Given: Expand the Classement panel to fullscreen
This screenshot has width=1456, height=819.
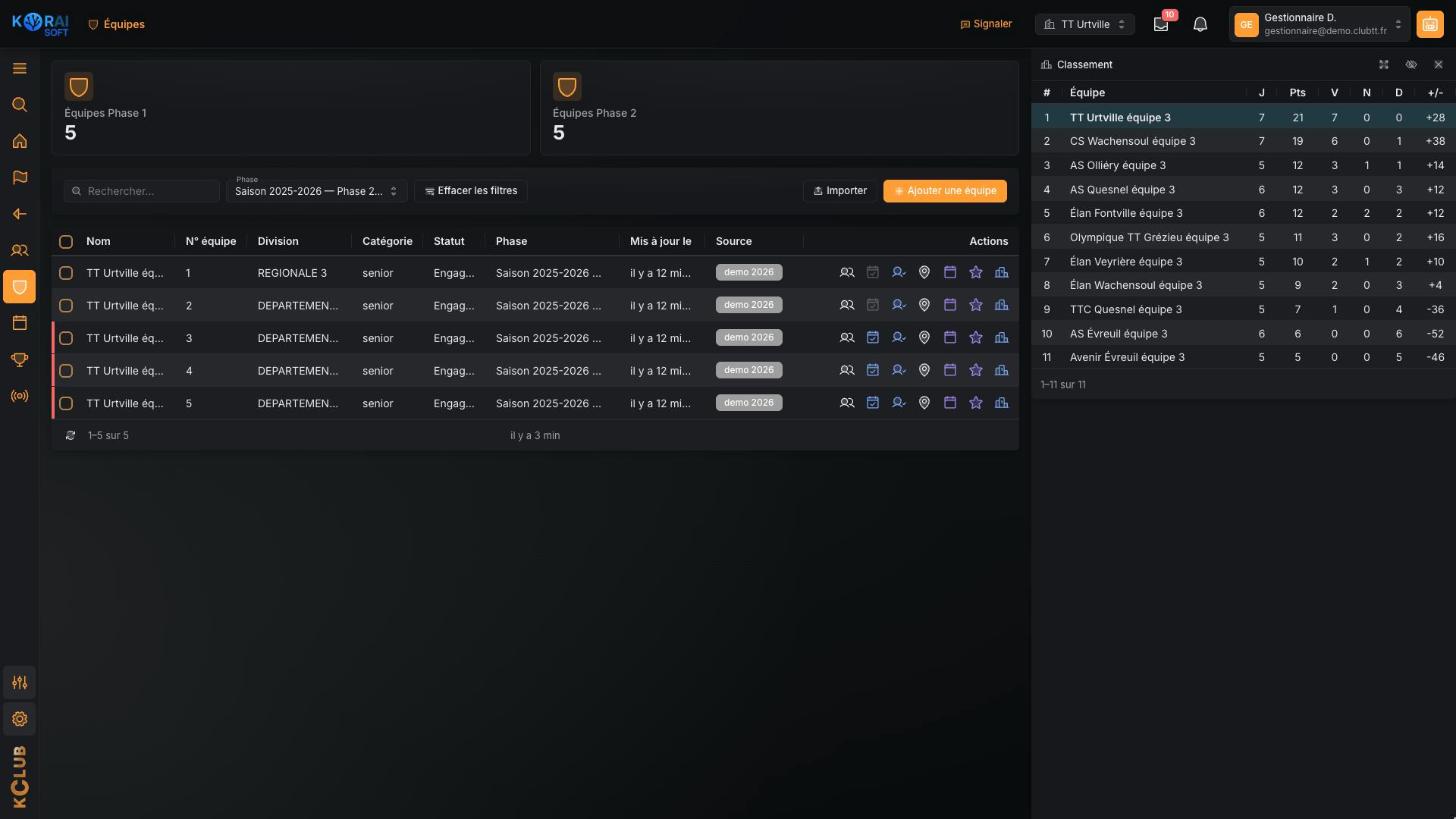Looking at the screenshot, I should [1384, 65].
